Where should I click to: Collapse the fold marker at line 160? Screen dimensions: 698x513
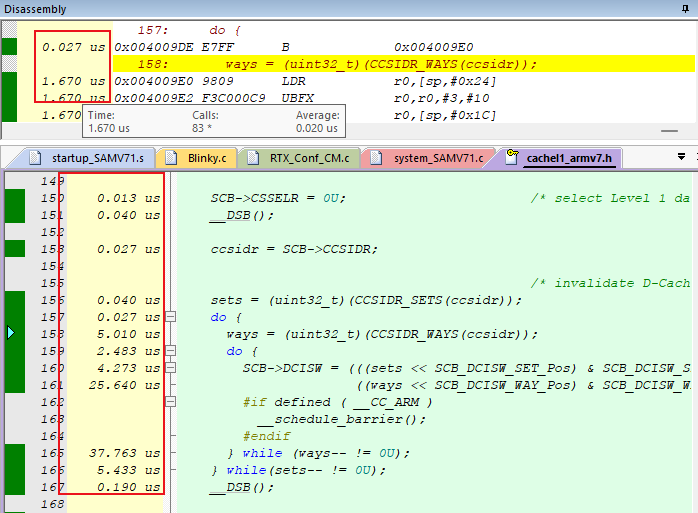tap(169, 368)
